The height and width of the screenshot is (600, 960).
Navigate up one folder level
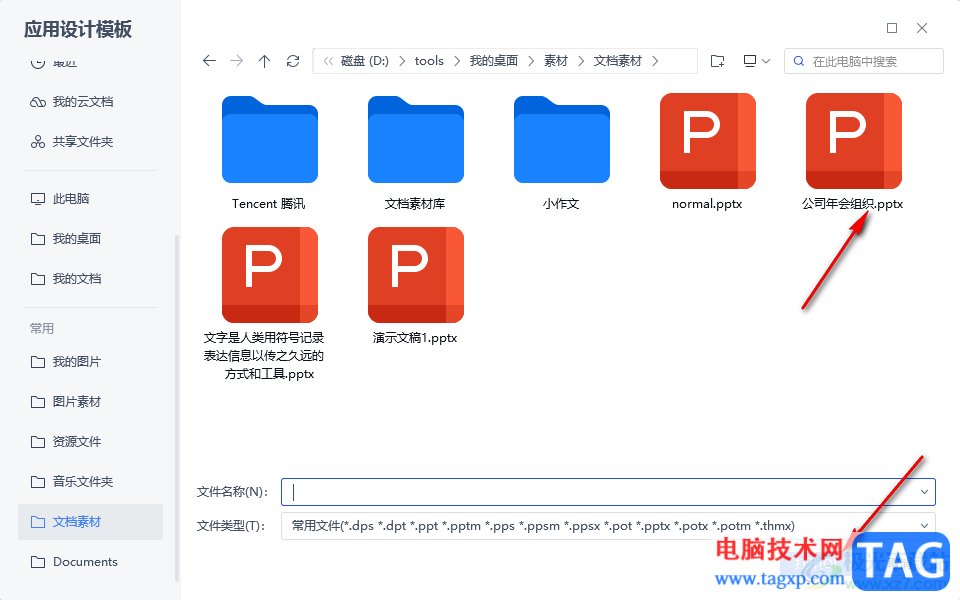(x=264, y=61)
